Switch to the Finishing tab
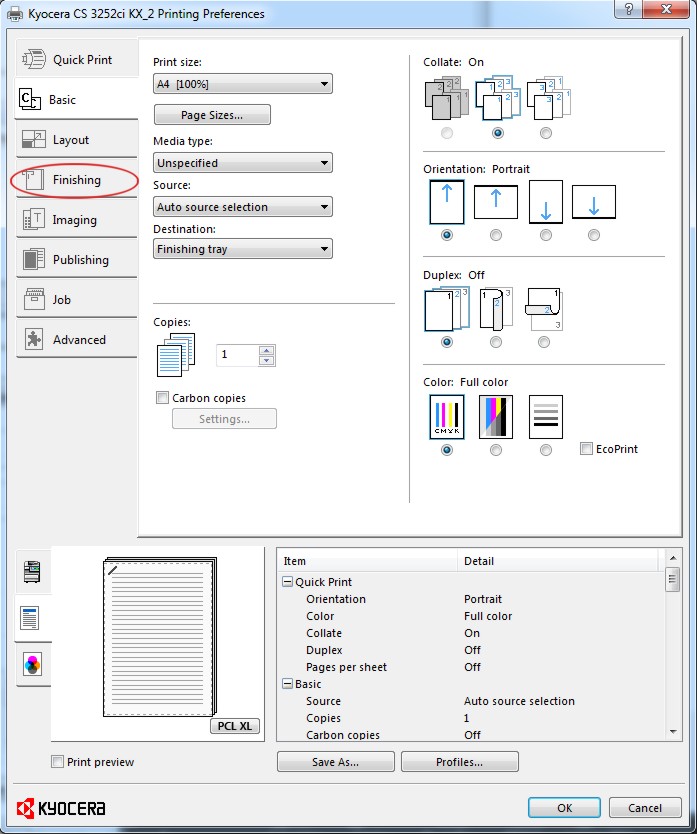This screenshot has height=834, width=697. click(77, 180)
